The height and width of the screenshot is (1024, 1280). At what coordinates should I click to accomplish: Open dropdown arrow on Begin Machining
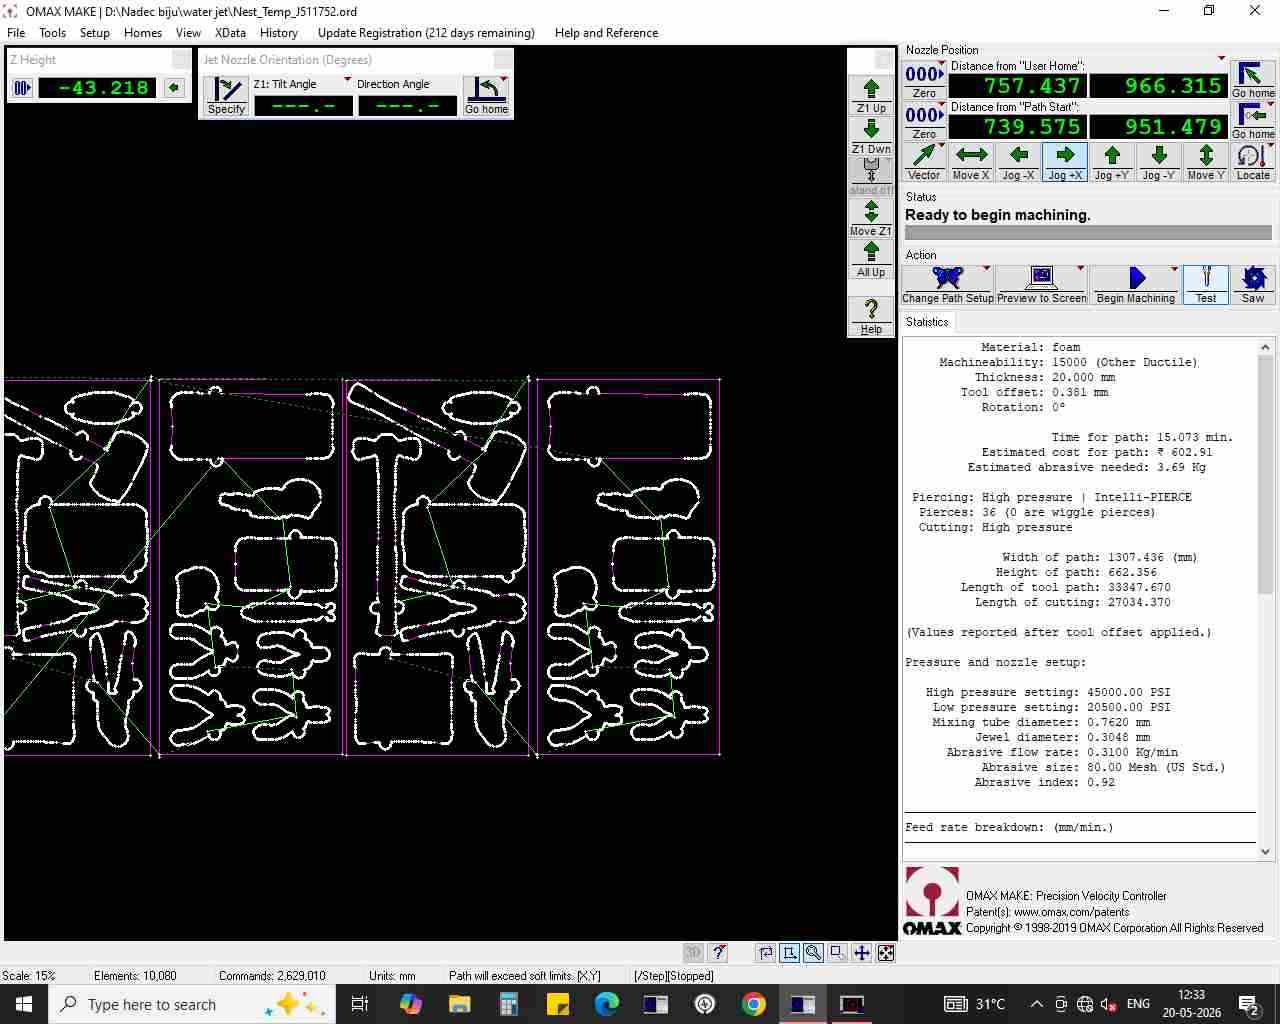(1174, 269)
